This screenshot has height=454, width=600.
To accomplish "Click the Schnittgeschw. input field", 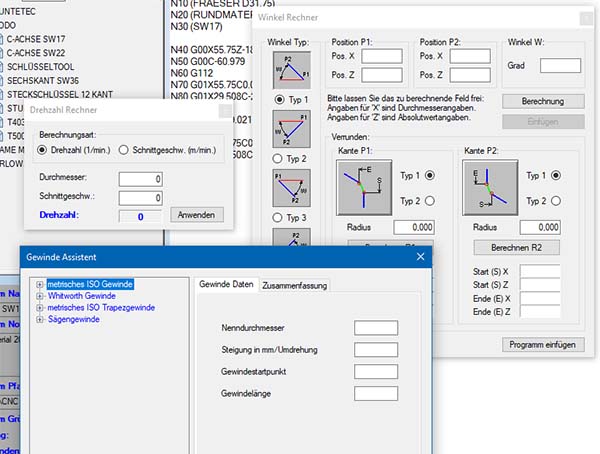I will pos(140,198).
